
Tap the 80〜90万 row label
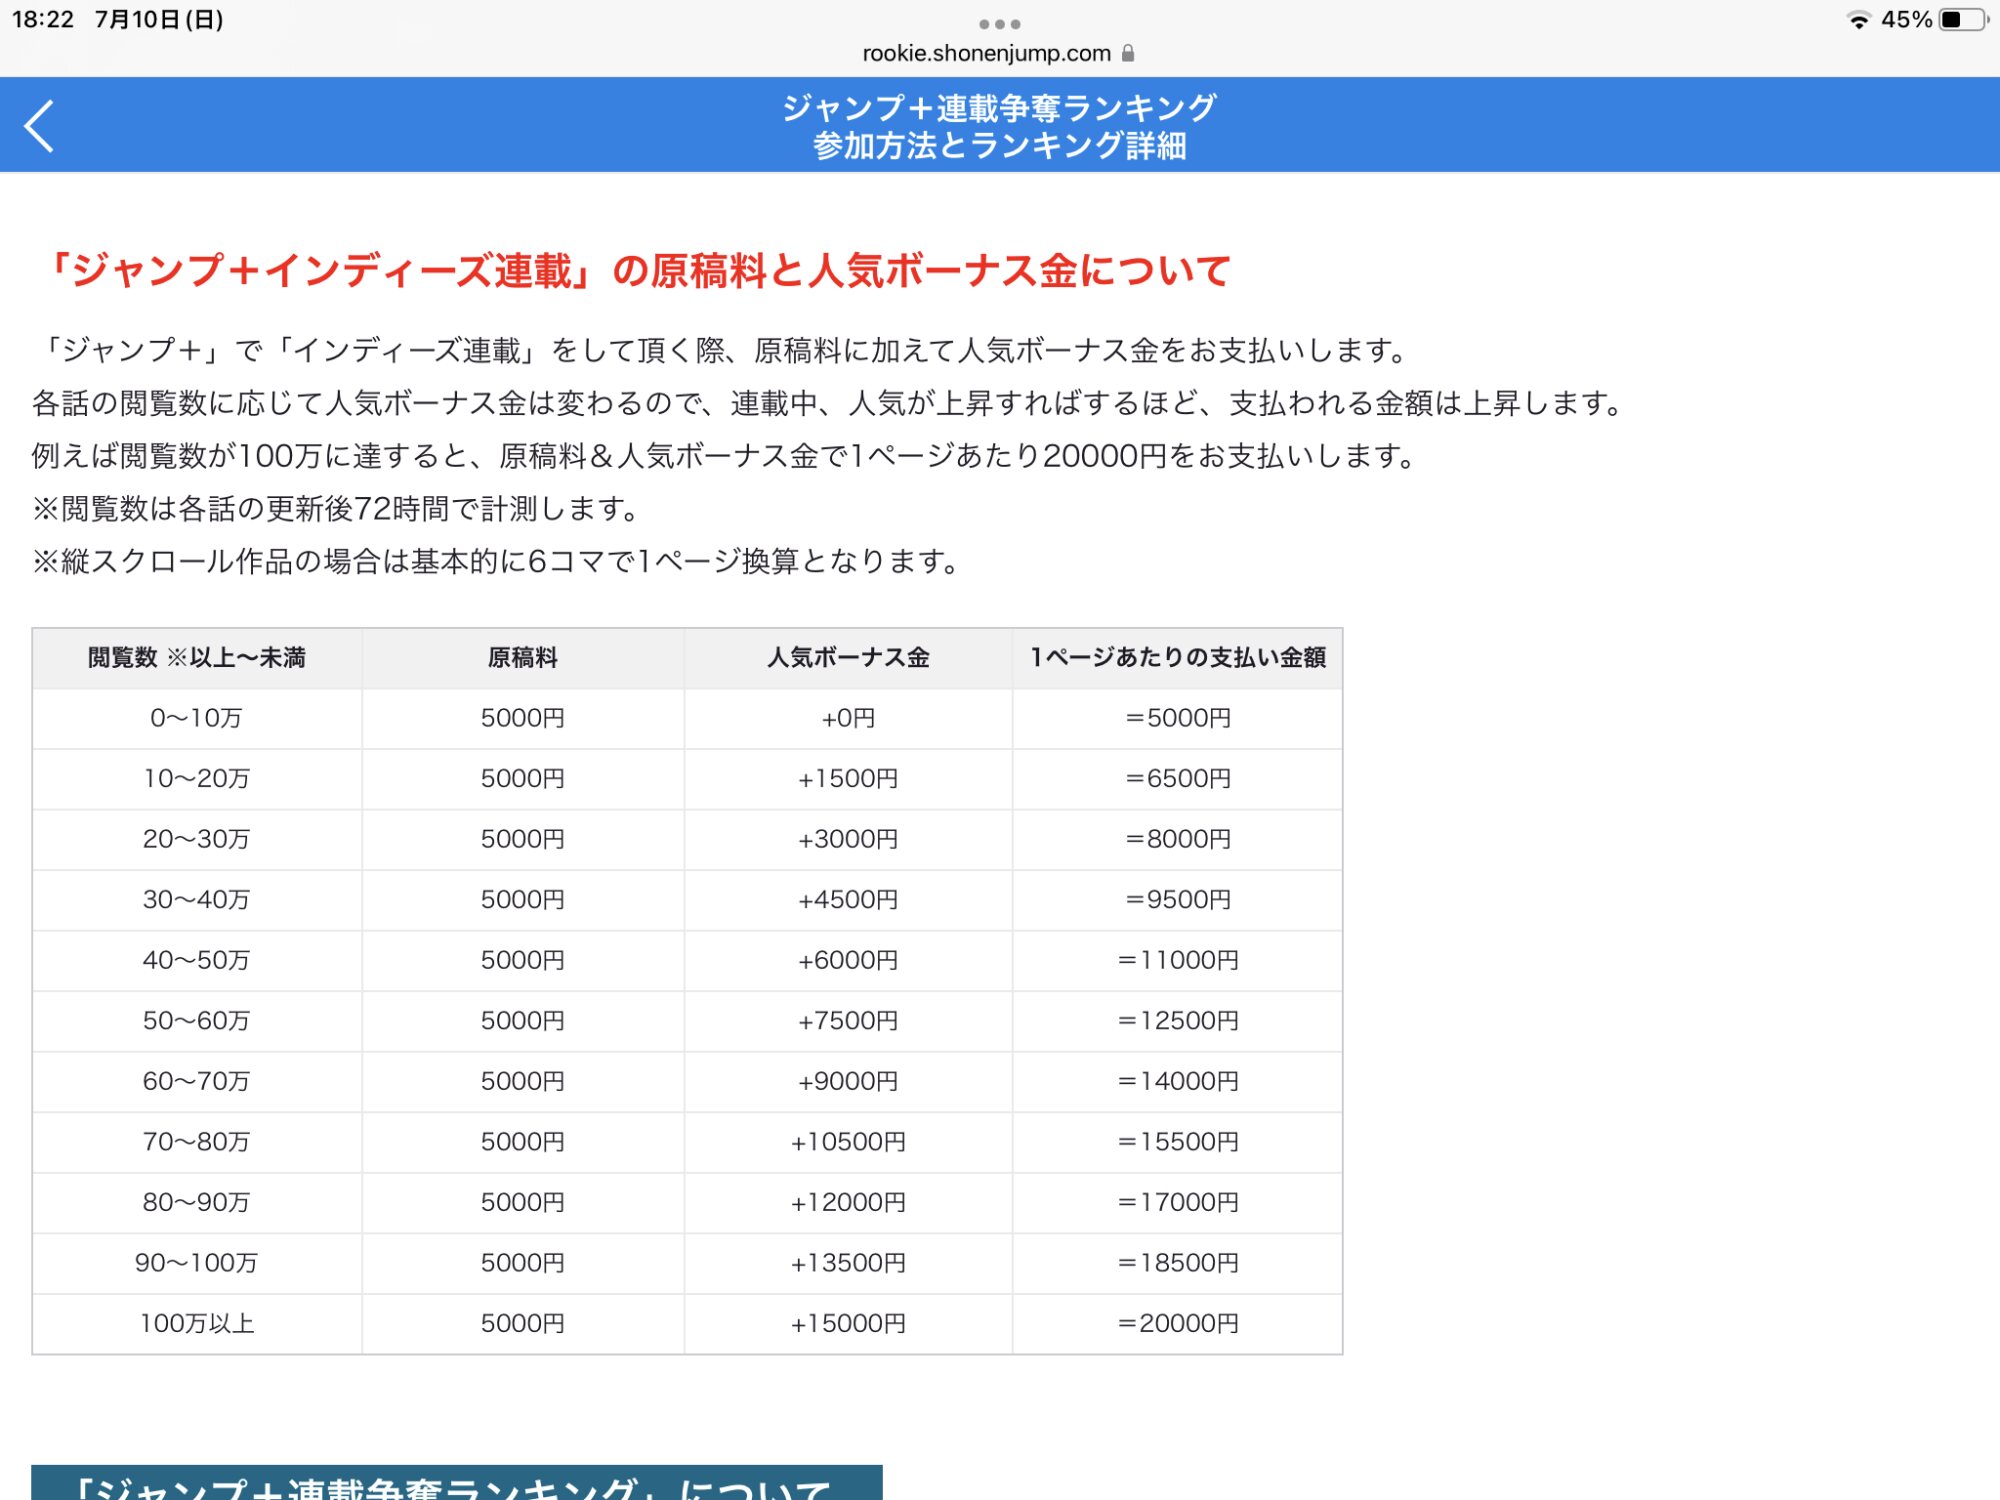pyautogui.click(x=197, y=1202)
